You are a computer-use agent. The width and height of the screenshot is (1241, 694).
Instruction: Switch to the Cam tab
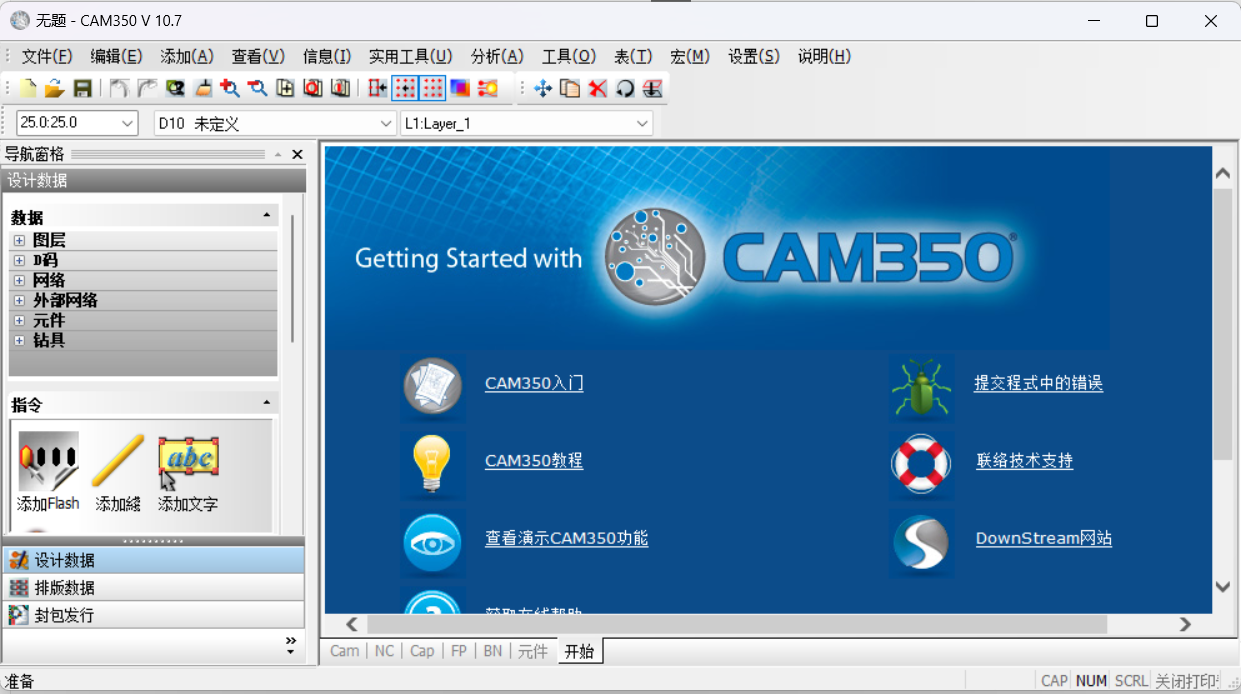pyautogui.click(x=345, y=651)
